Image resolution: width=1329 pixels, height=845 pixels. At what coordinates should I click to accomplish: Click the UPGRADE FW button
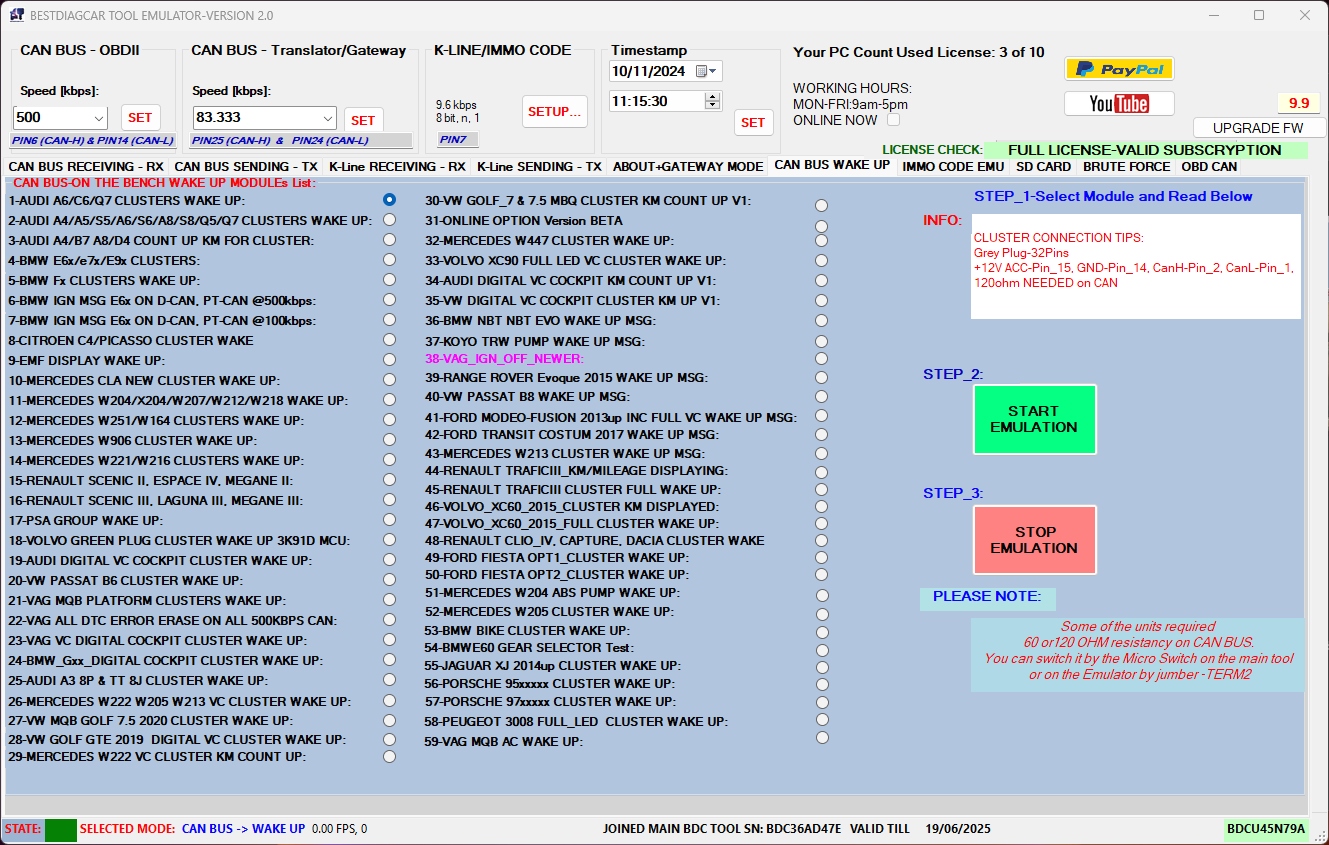(x=1258, y=128)
